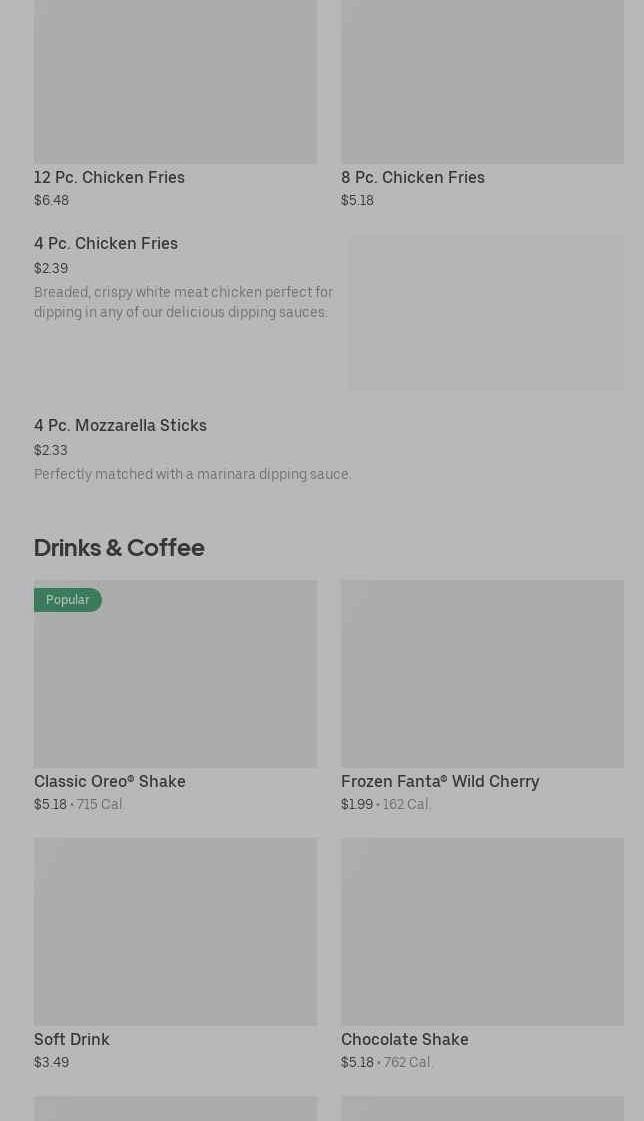The width and height of the screenshot is (644, 1121).
Task: Click the green Popular badge
Action: [x=68, y=600]
